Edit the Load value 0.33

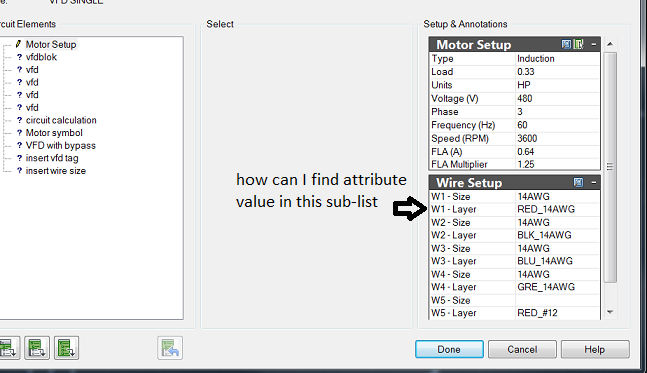tap(557, 72)
